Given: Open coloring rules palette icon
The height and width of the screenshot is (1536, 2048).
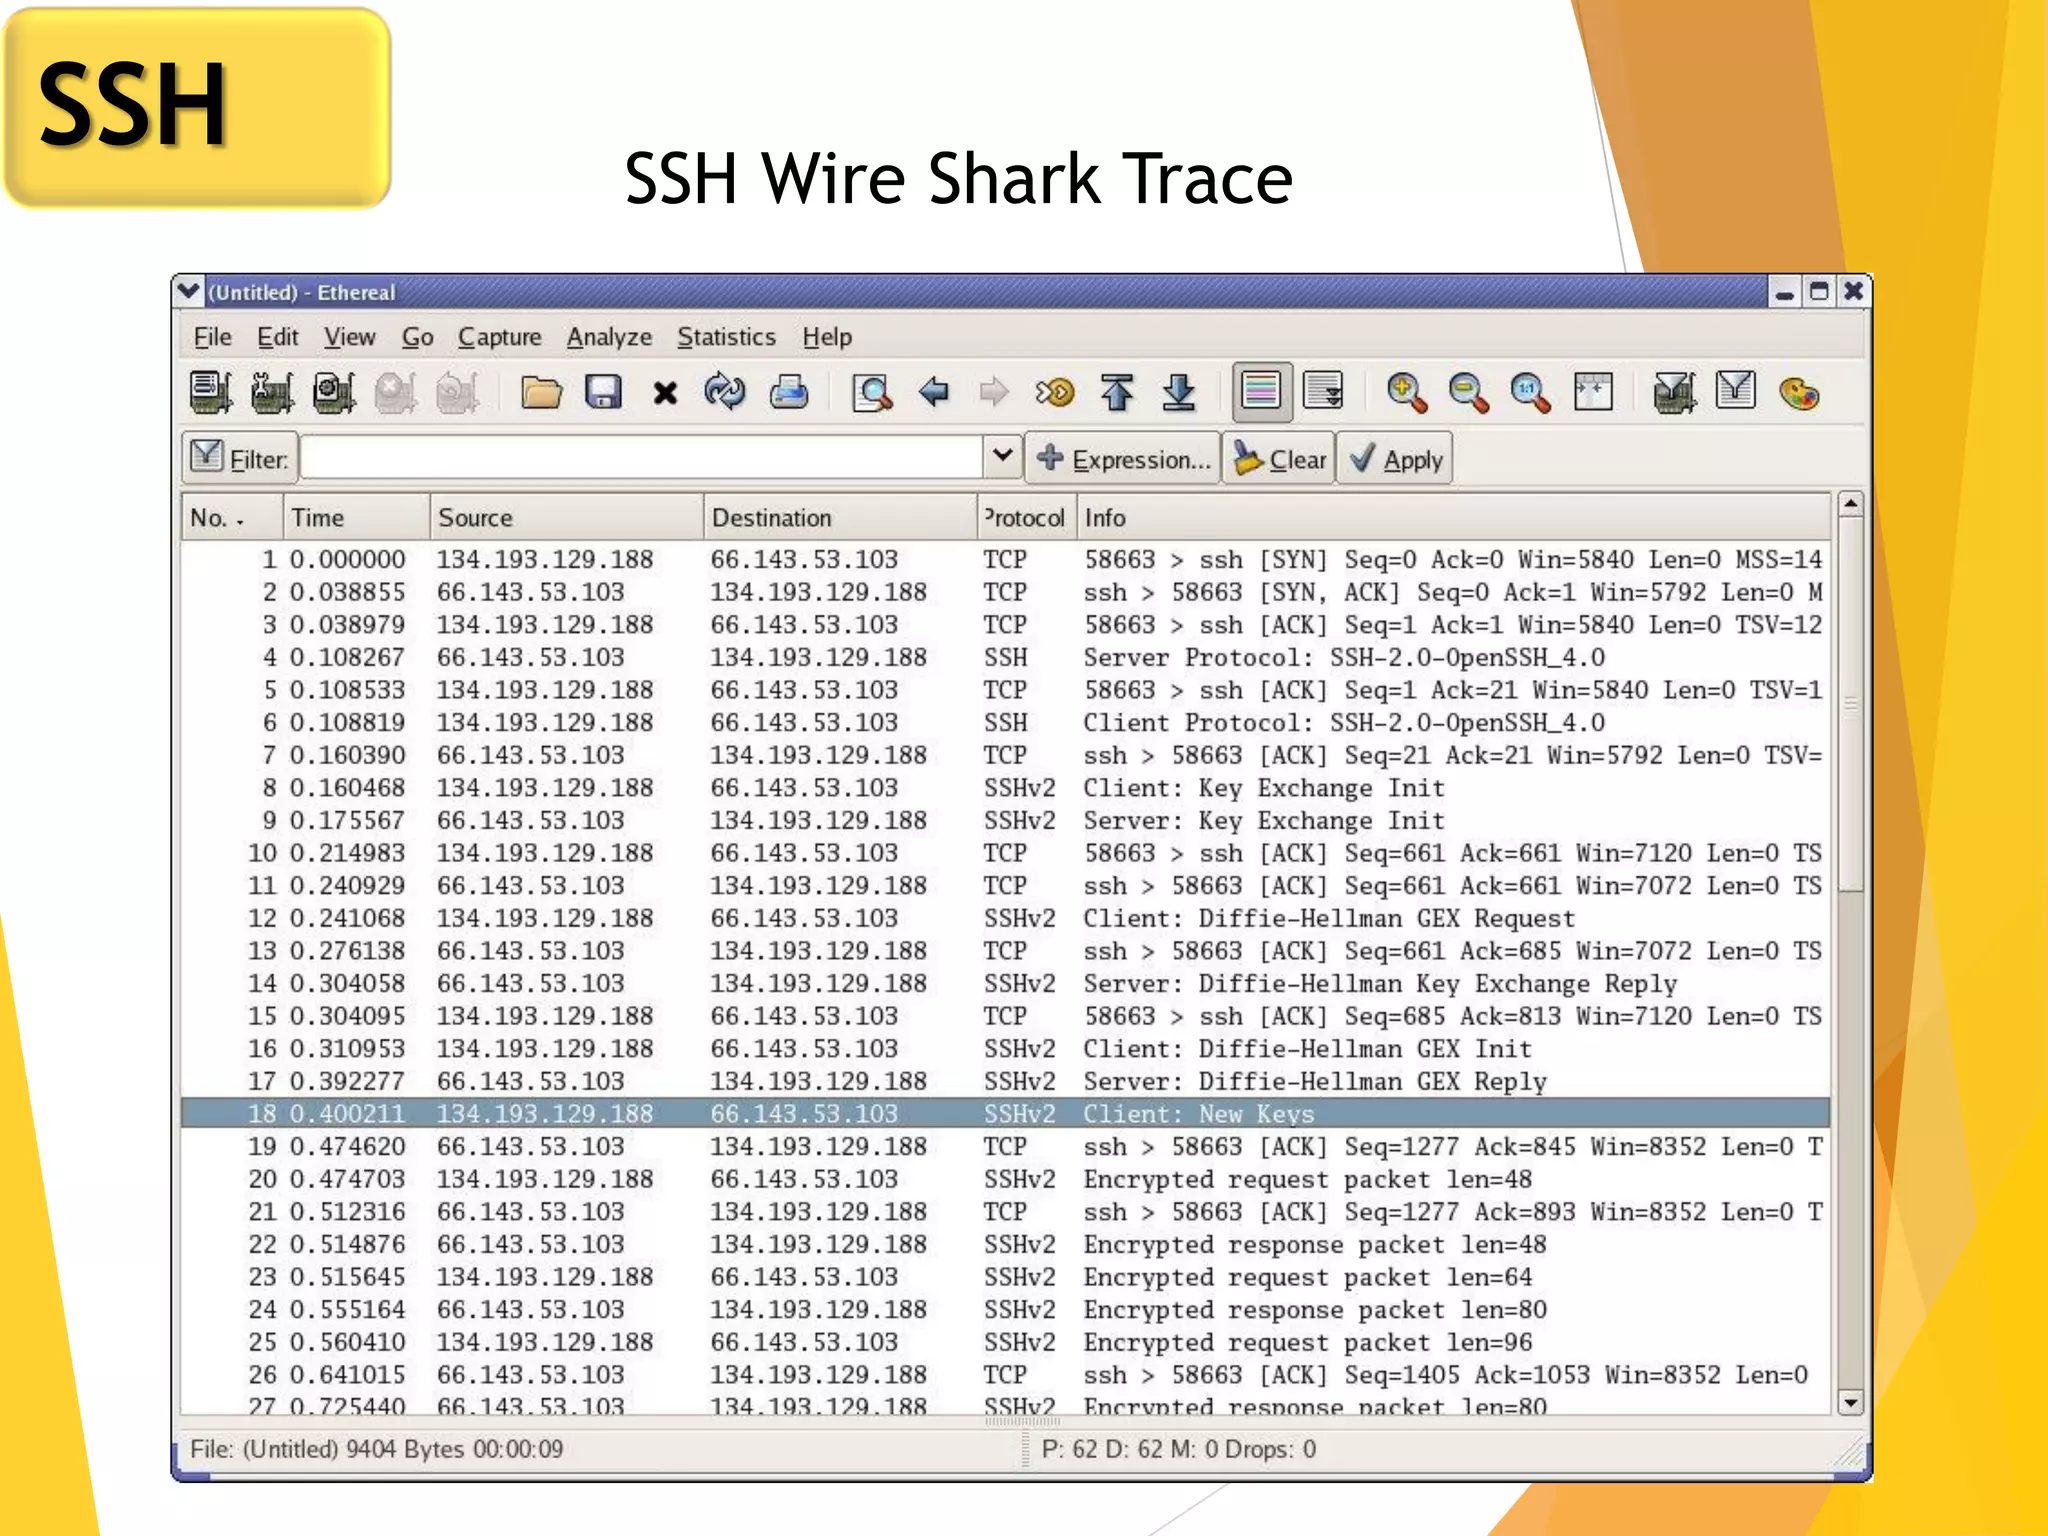Looking at the screenshot, I should point(1799,392).
